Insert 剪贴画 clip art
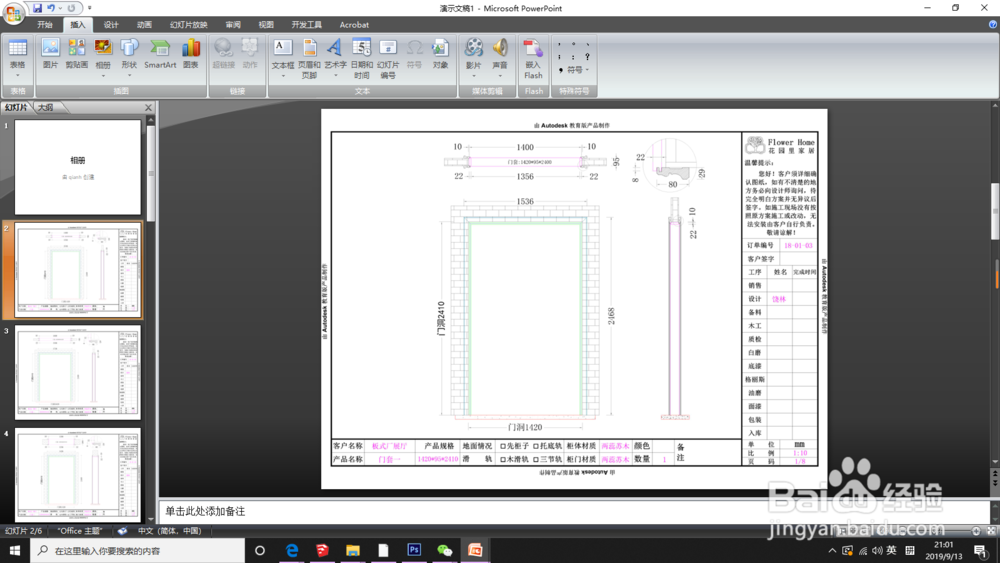 tap(77, 54)
